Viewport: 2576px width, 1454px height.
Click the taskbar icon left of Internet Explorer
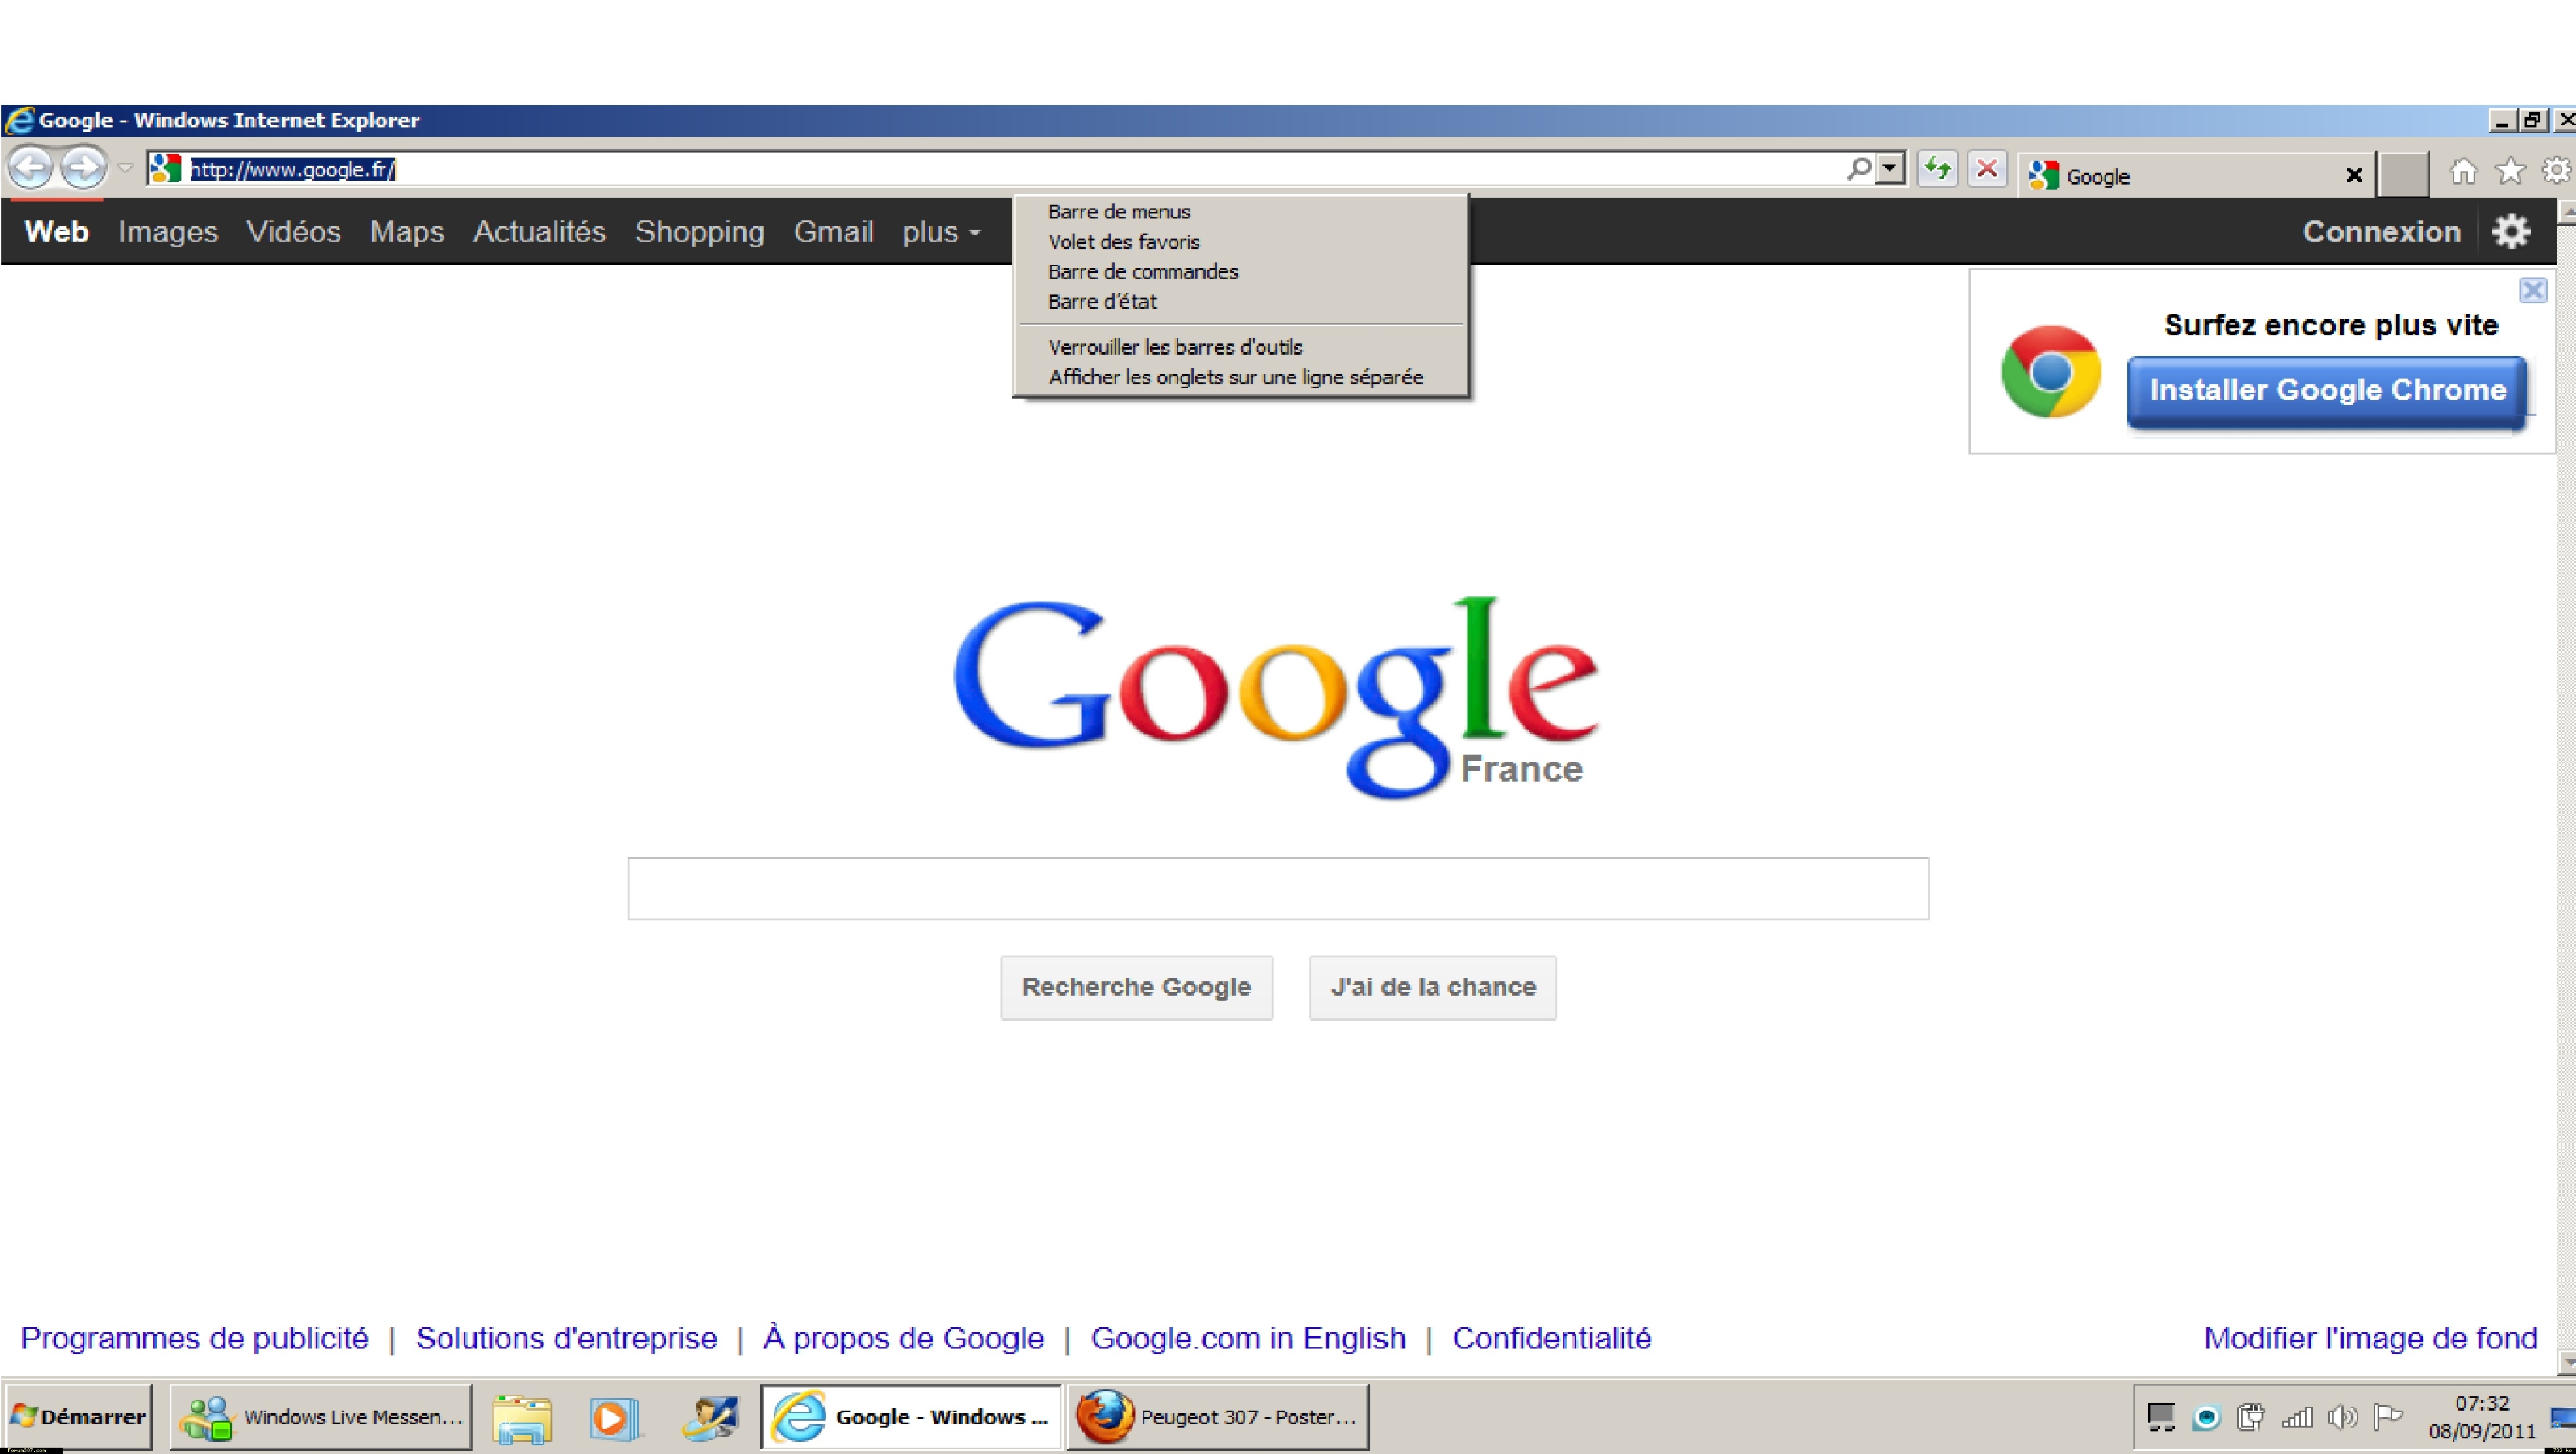710,1418
